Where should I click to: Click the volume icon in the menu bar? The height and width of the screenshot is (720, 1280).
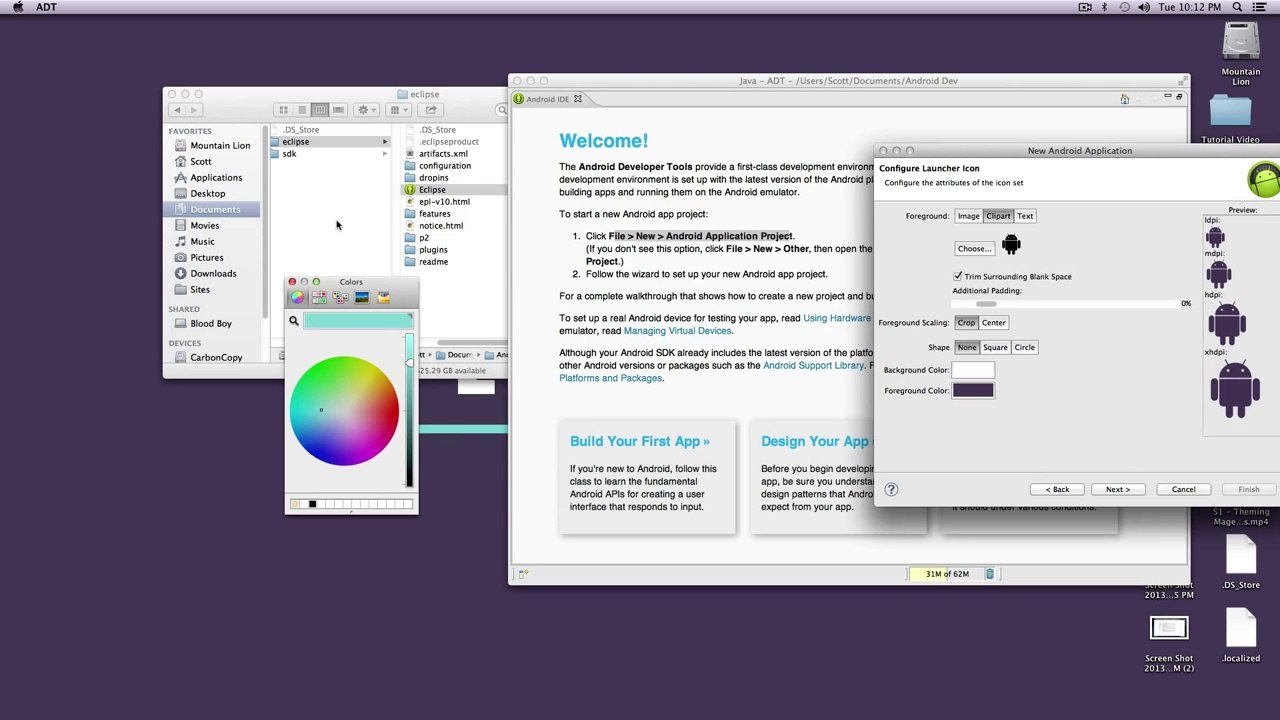tap(1144, 7)
